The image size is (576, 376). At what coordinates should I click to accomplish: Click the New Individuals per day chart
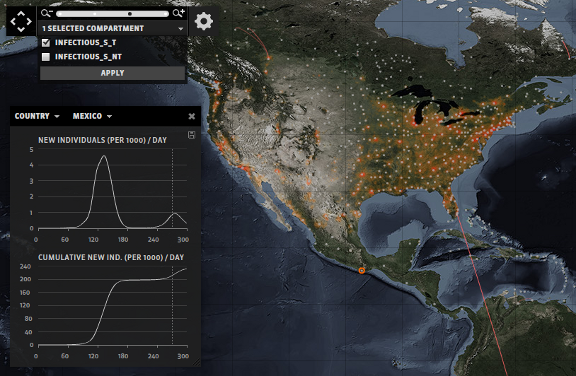pos(112,189)
